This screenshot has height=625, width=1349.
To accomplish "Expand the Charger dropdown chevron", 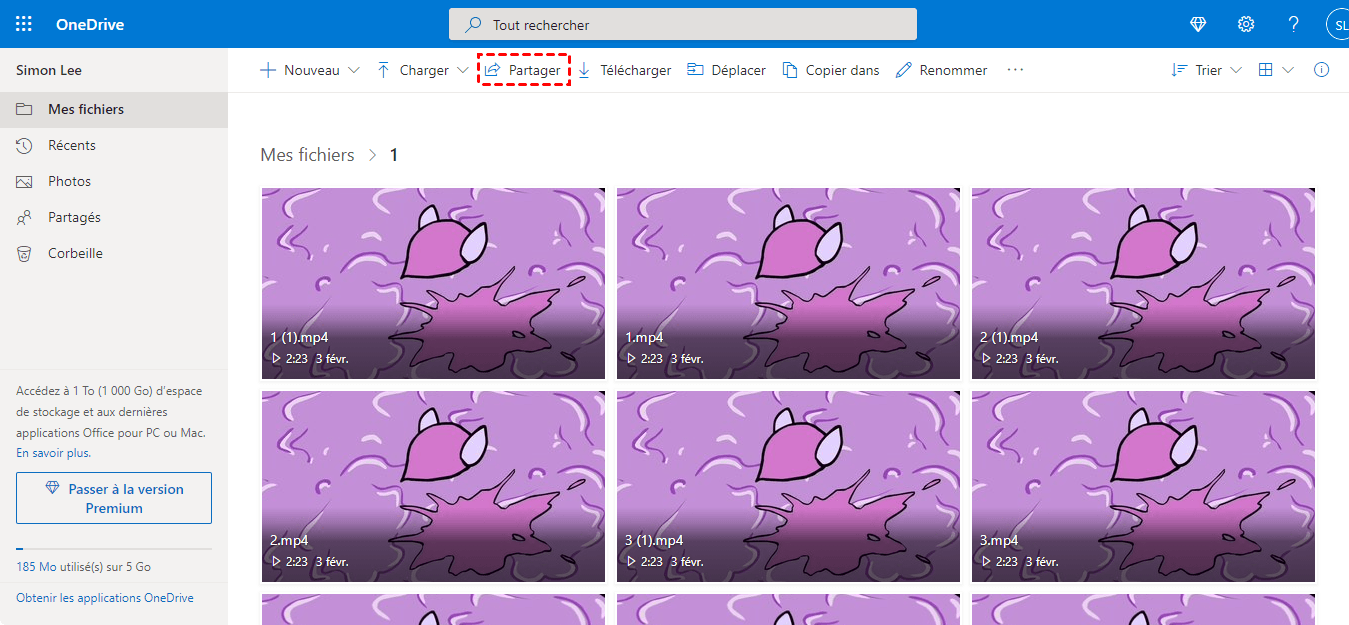I will point(462,70).
